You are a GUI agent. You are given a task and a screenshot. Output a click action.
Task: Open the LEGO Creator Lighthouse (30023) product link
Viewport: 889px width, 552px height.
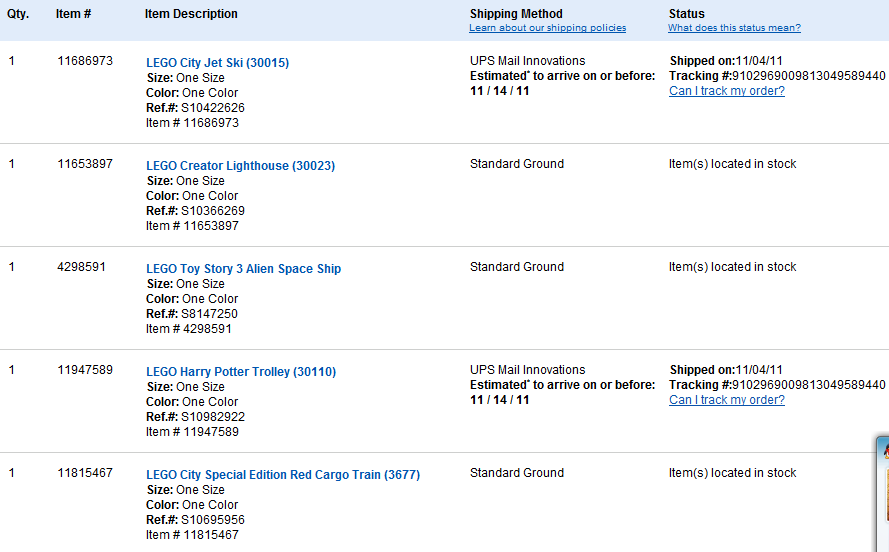point(240,166)
